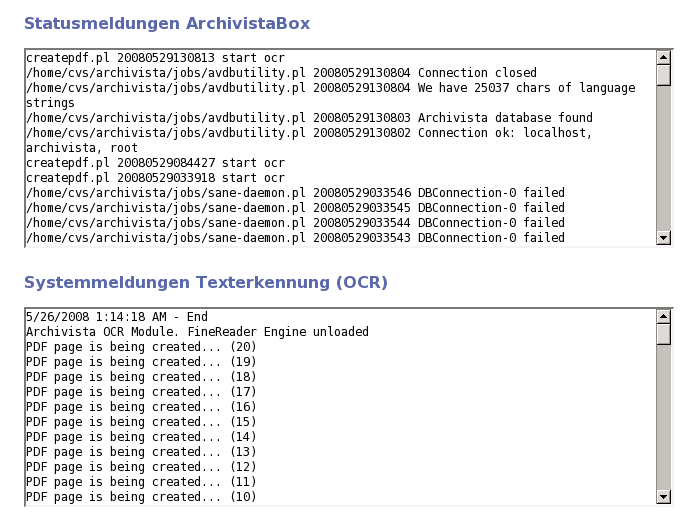682x523 pixels.
Task: Click the 'PDF page is being created... (14)' line
Action: coord(141,437)
